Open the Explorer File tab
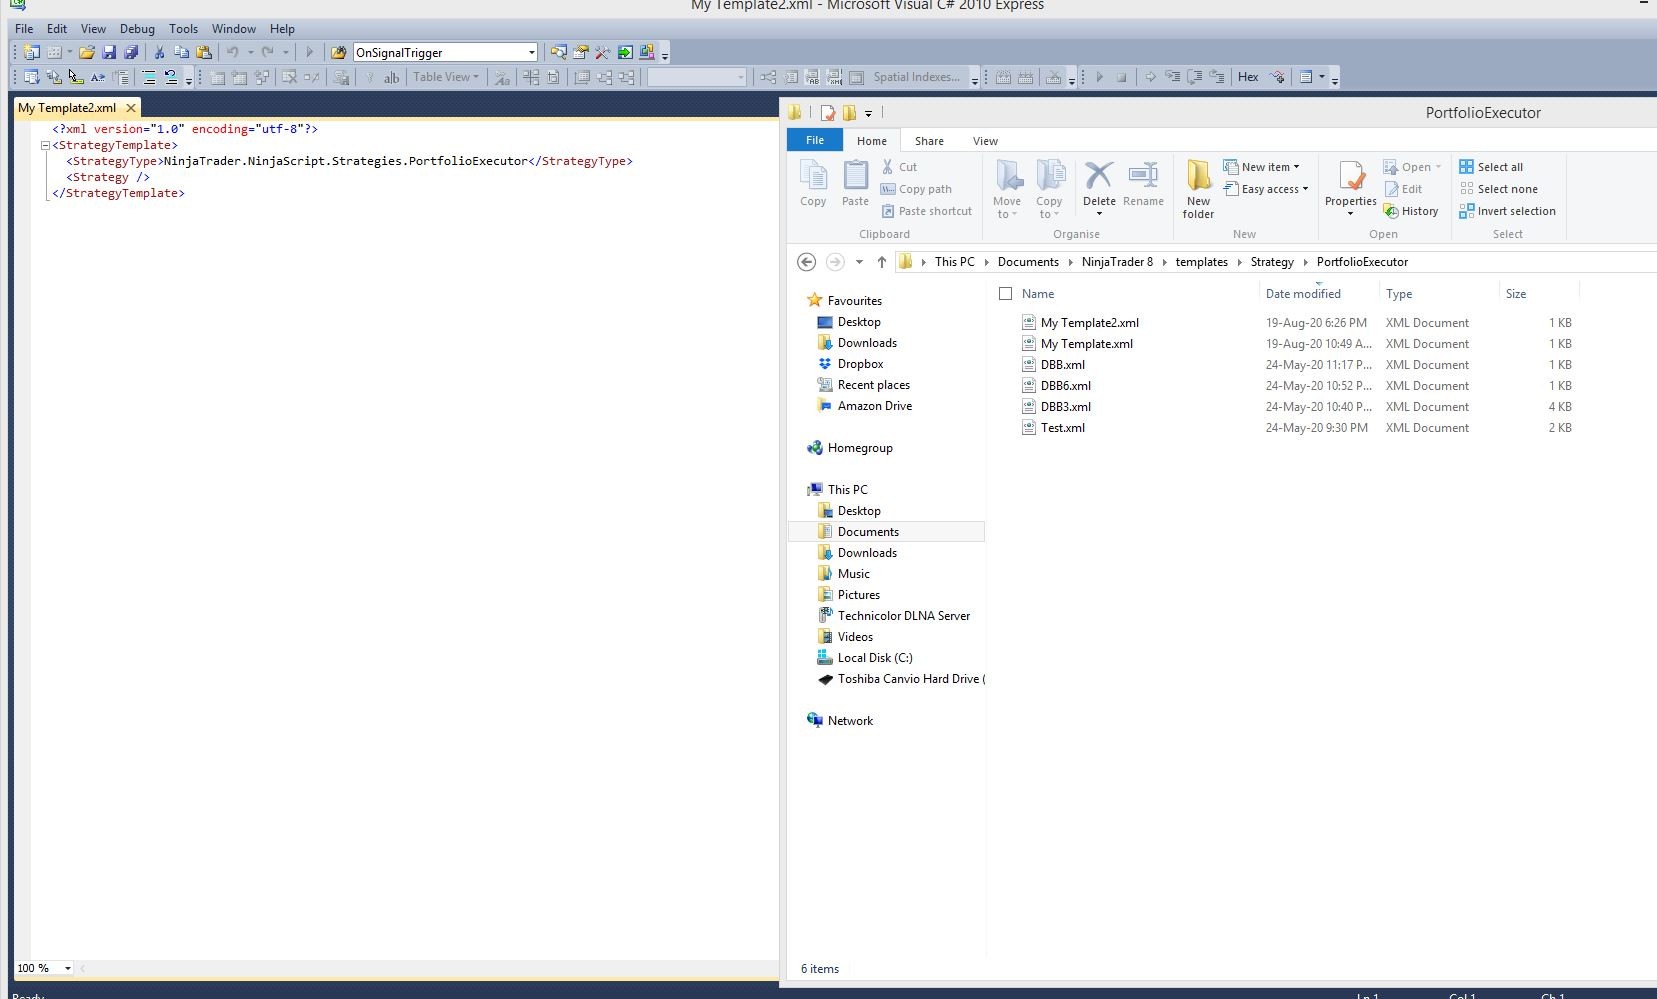Viewport: 1657px width, 999px height. coord(815,140)
